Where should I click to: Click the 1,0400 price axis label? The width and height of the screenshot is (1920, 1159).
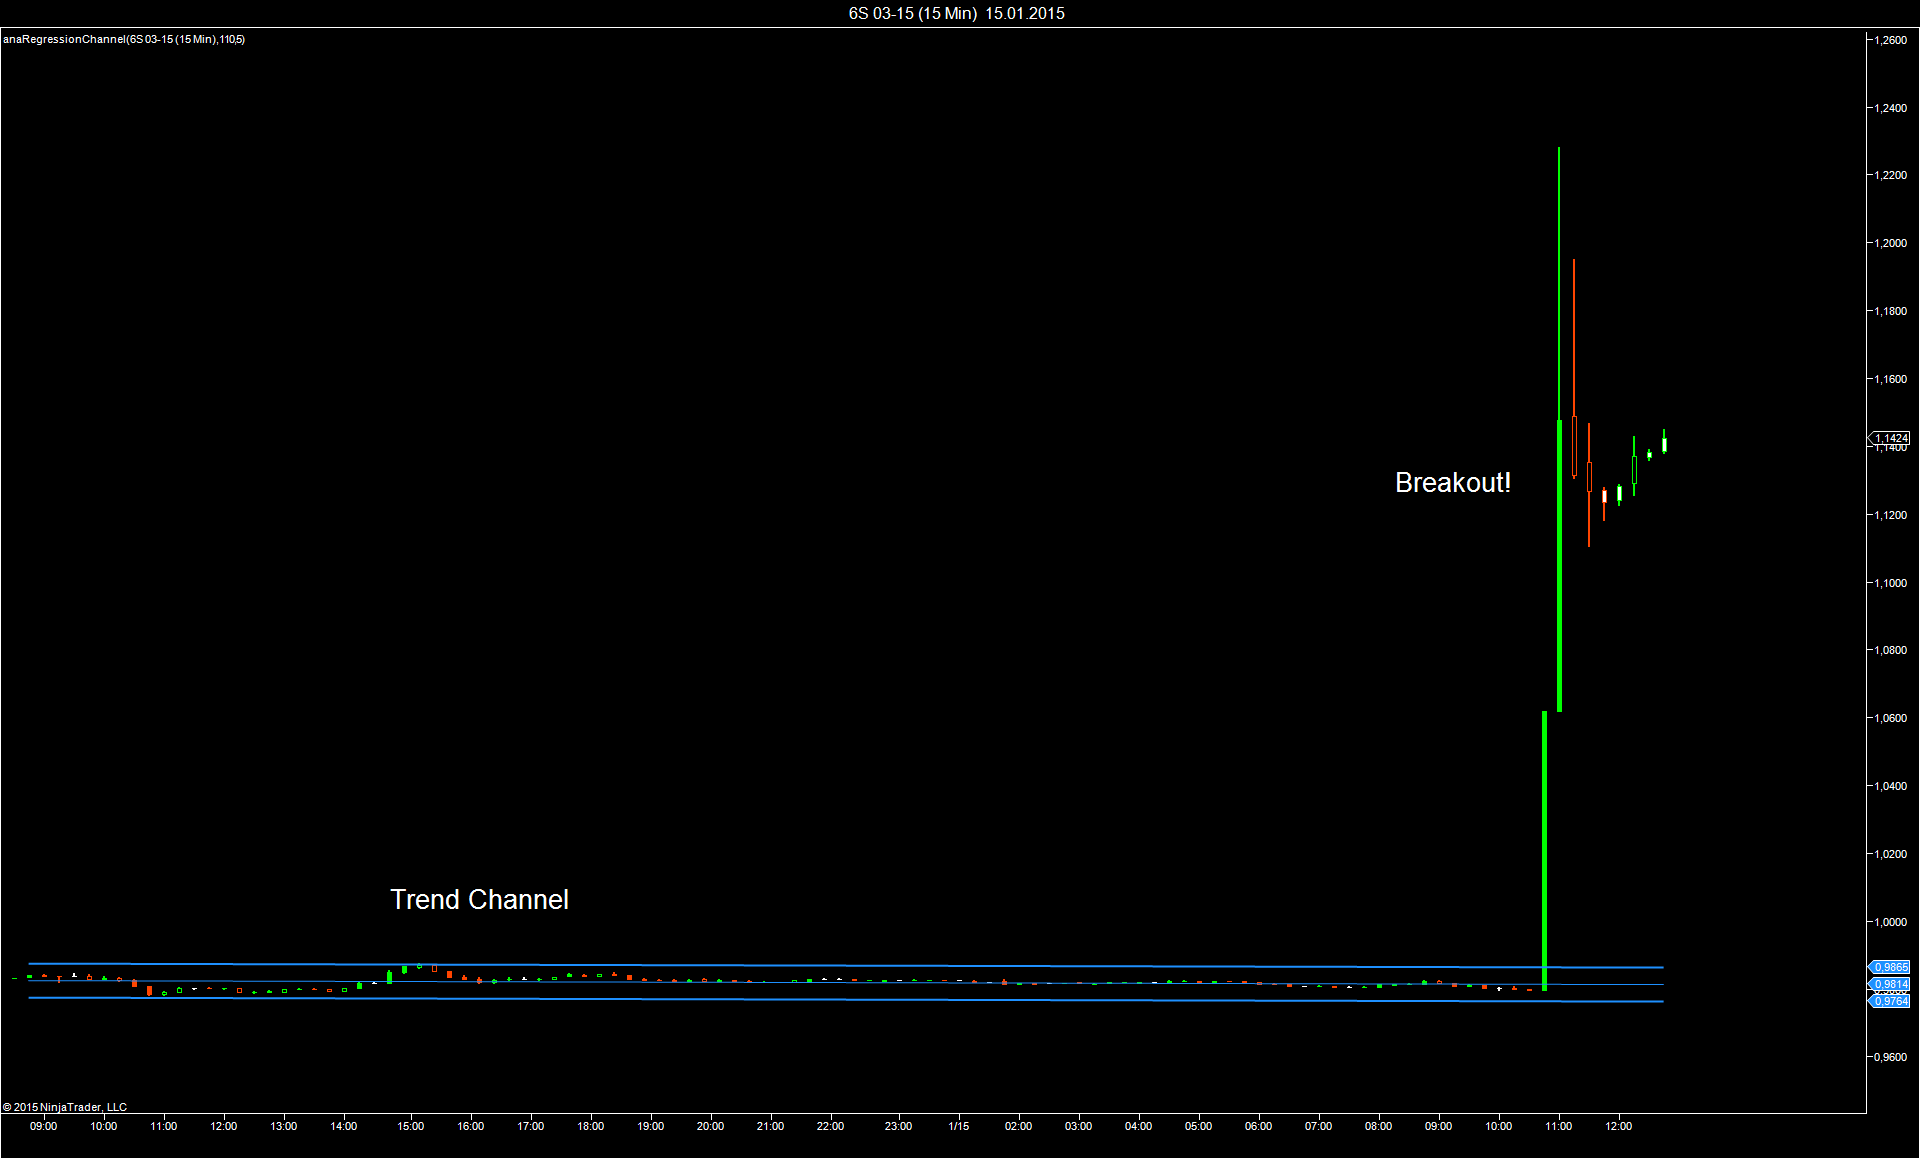point(1890,786)
